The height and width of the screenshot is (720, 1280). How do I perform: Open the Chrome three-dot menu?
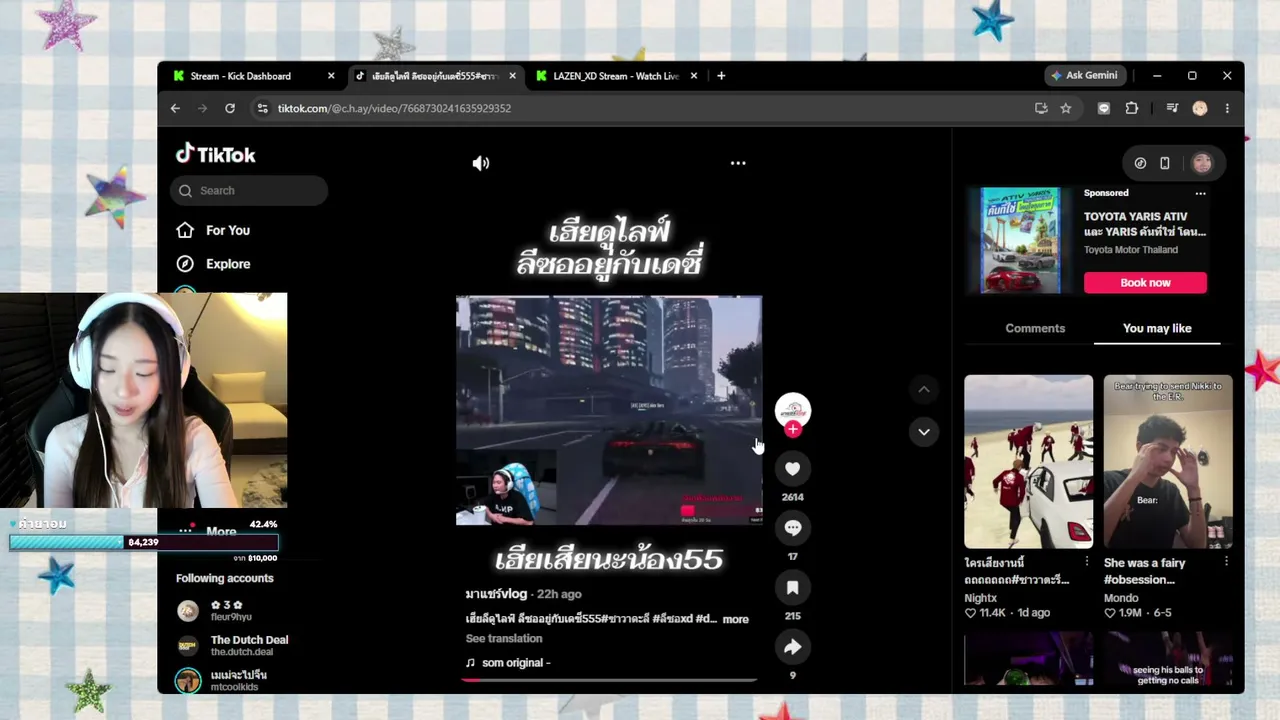pos(1227,108)
